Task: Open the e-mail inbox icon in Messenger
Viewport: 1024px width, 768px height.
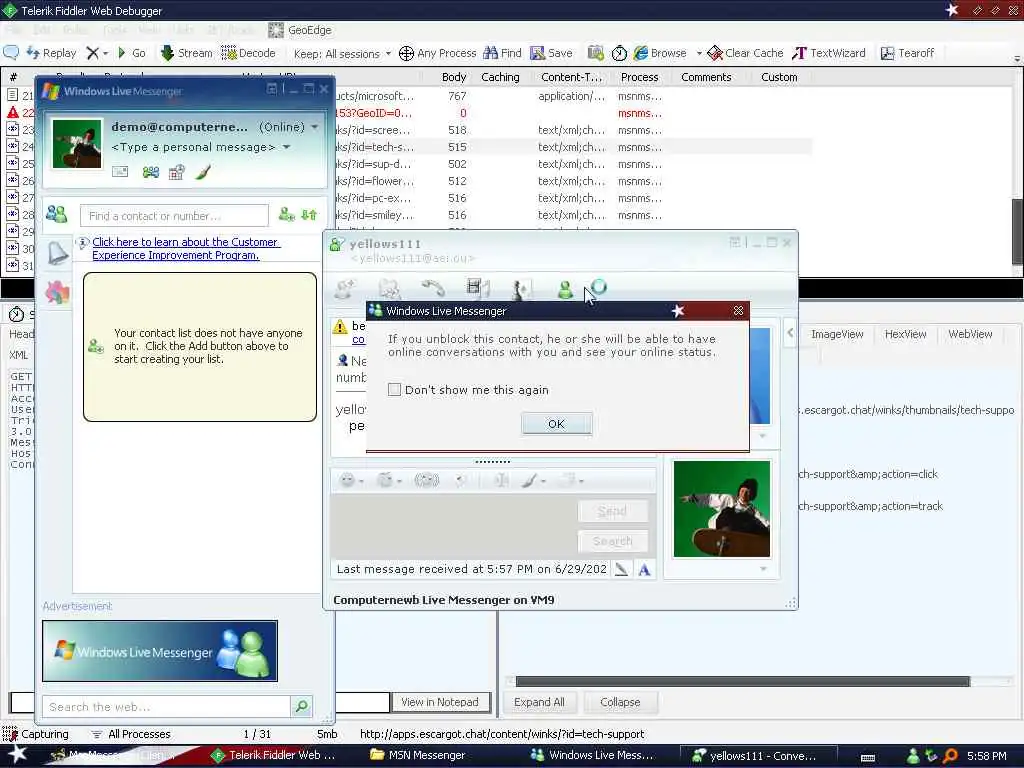Action: click(120, 172)
